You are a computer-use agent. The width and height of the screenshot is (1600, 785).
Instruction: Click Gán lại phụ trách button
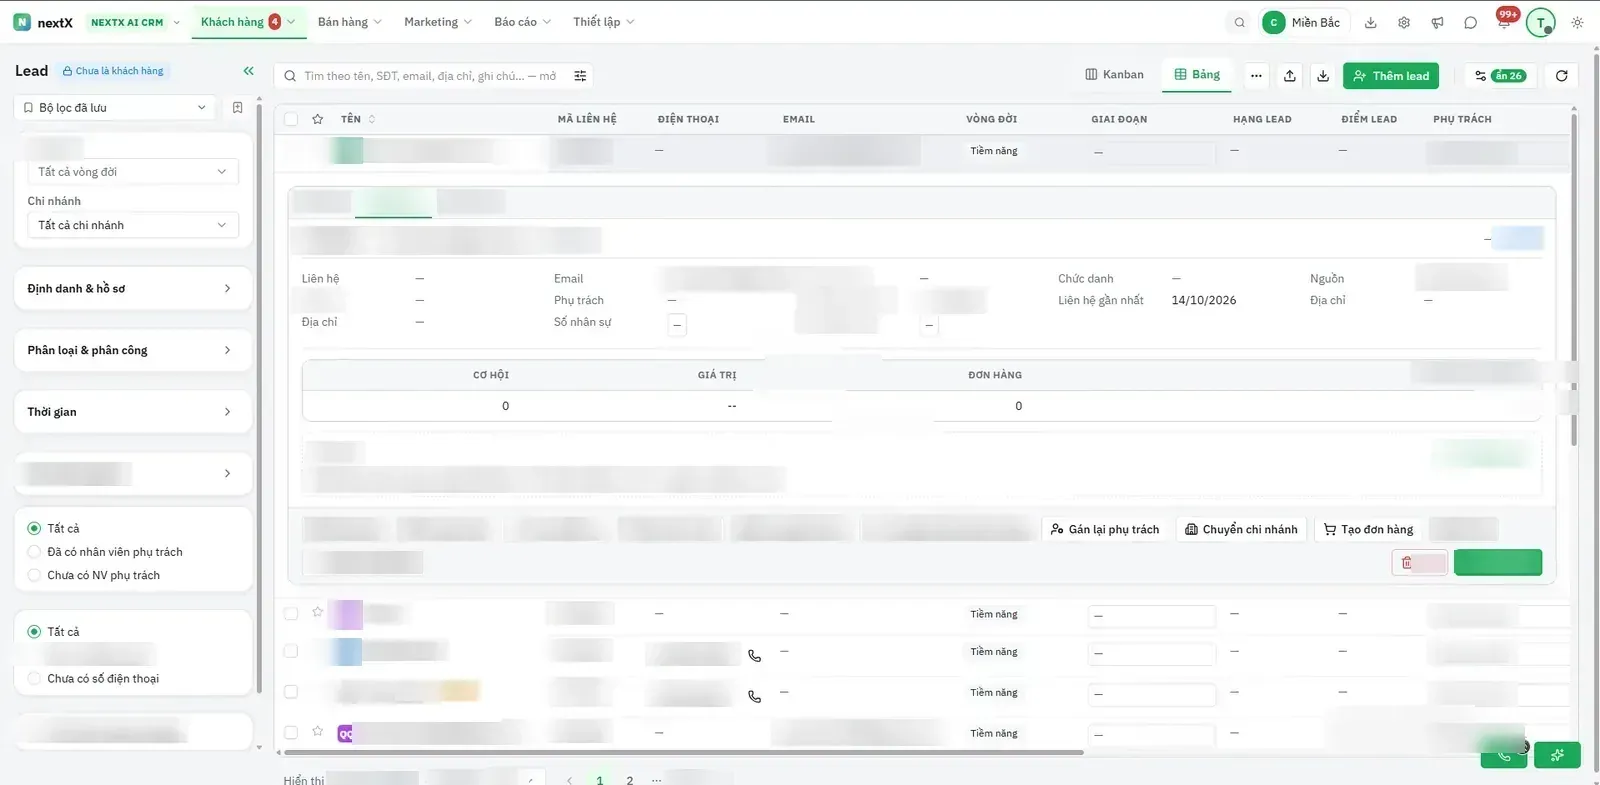pos(1105,529)
